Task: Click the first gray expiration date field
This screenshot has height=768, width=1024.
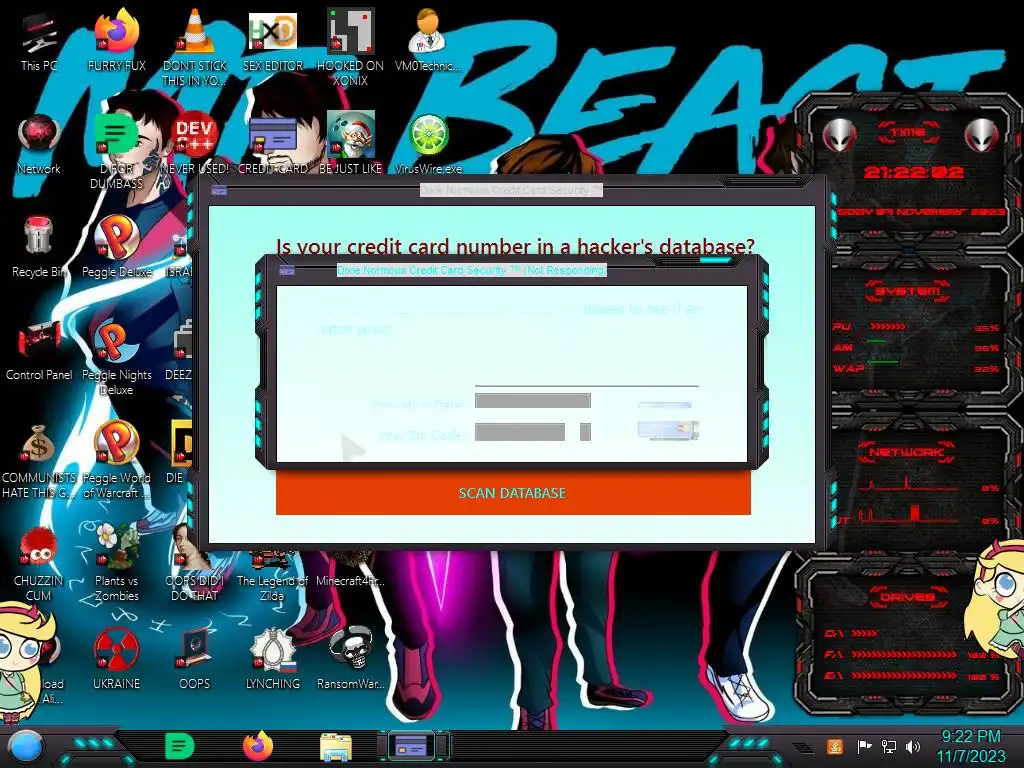Action: (x=533, y=400)
